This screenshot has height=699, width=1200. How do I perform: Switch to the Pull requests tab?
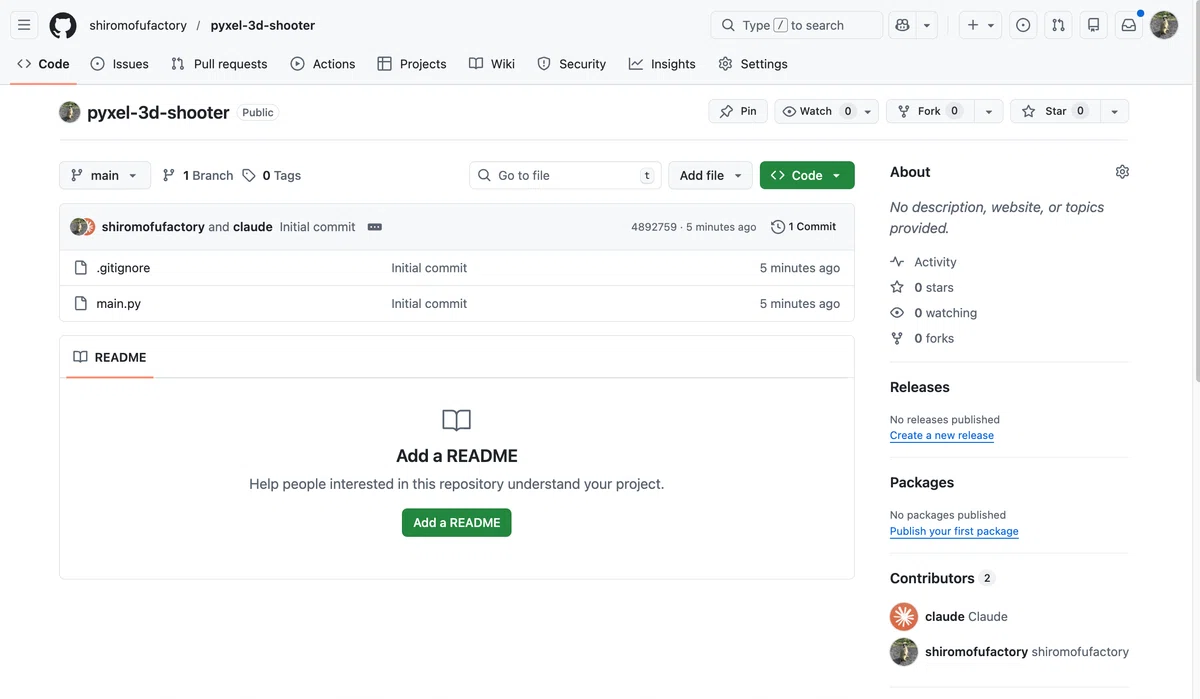[219, 64]
